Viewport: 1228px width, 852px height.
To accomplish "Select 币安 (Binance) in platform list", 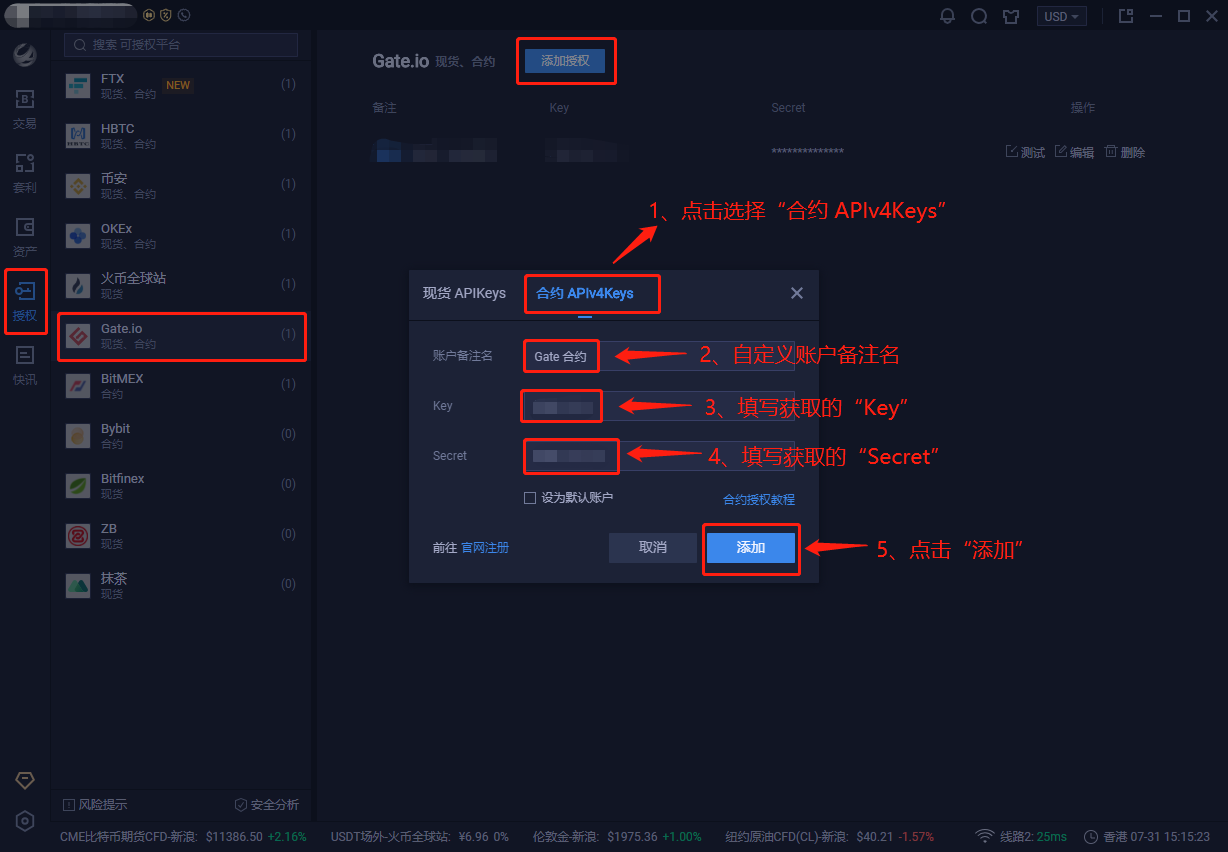I will (x=181, y=186).
